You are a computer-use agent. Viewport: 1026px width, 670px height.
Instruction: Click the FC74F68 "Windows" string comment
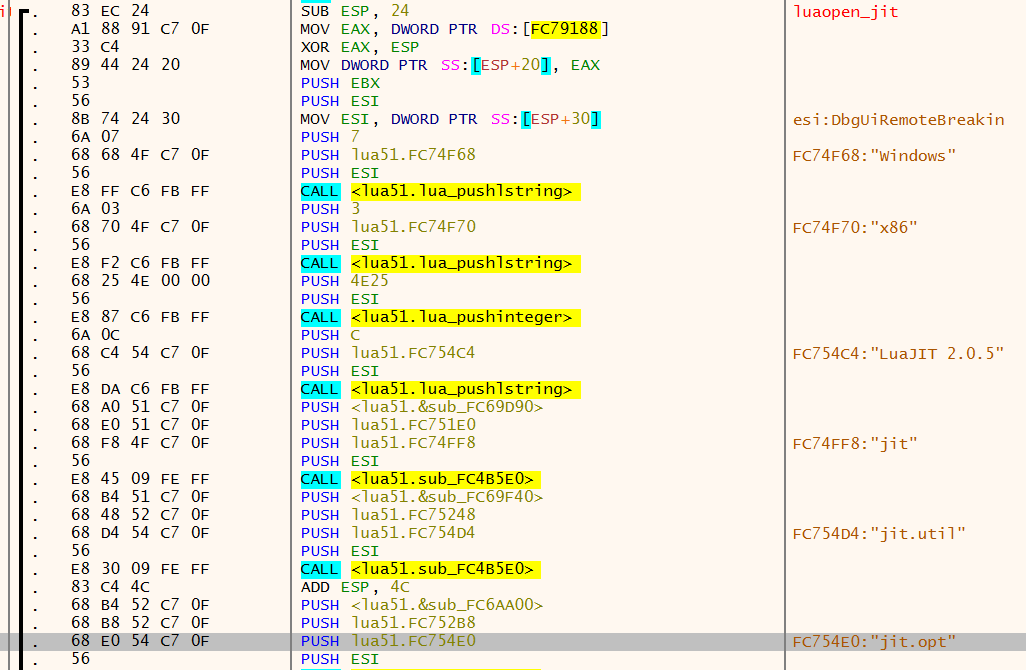862,155
